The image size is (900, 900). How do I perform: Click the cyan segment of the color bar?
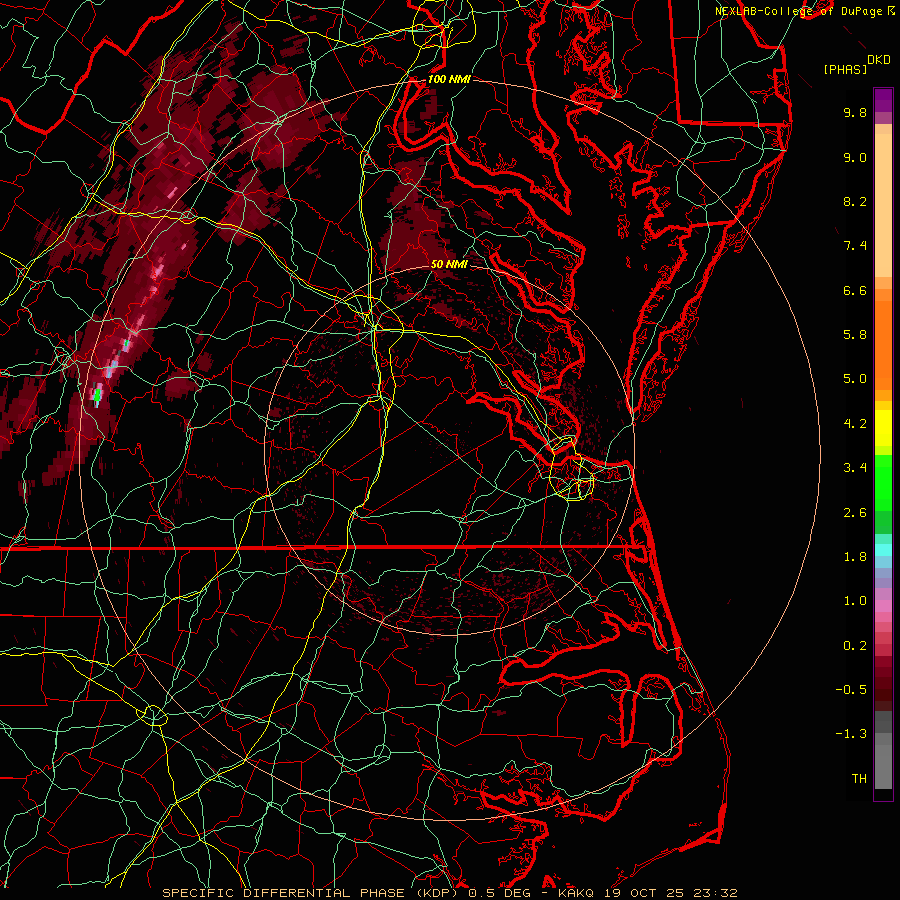point(883,550)
